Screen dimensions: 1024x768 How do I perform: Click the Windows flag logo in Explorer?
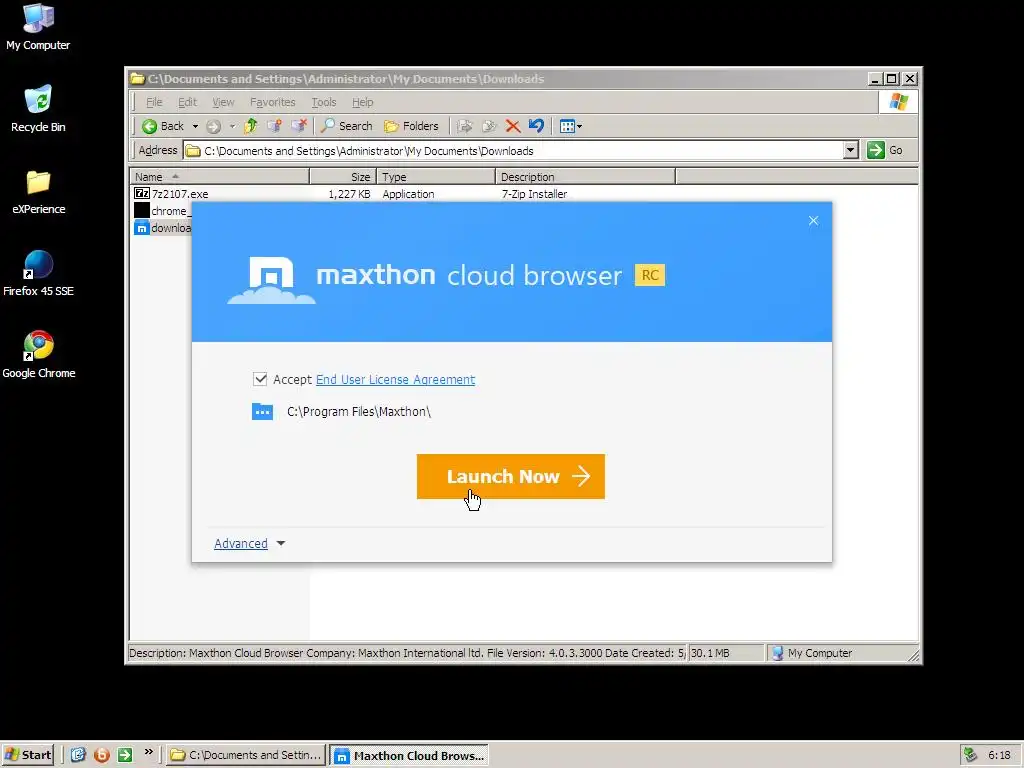pyautogui.click(x=899, y=102)
